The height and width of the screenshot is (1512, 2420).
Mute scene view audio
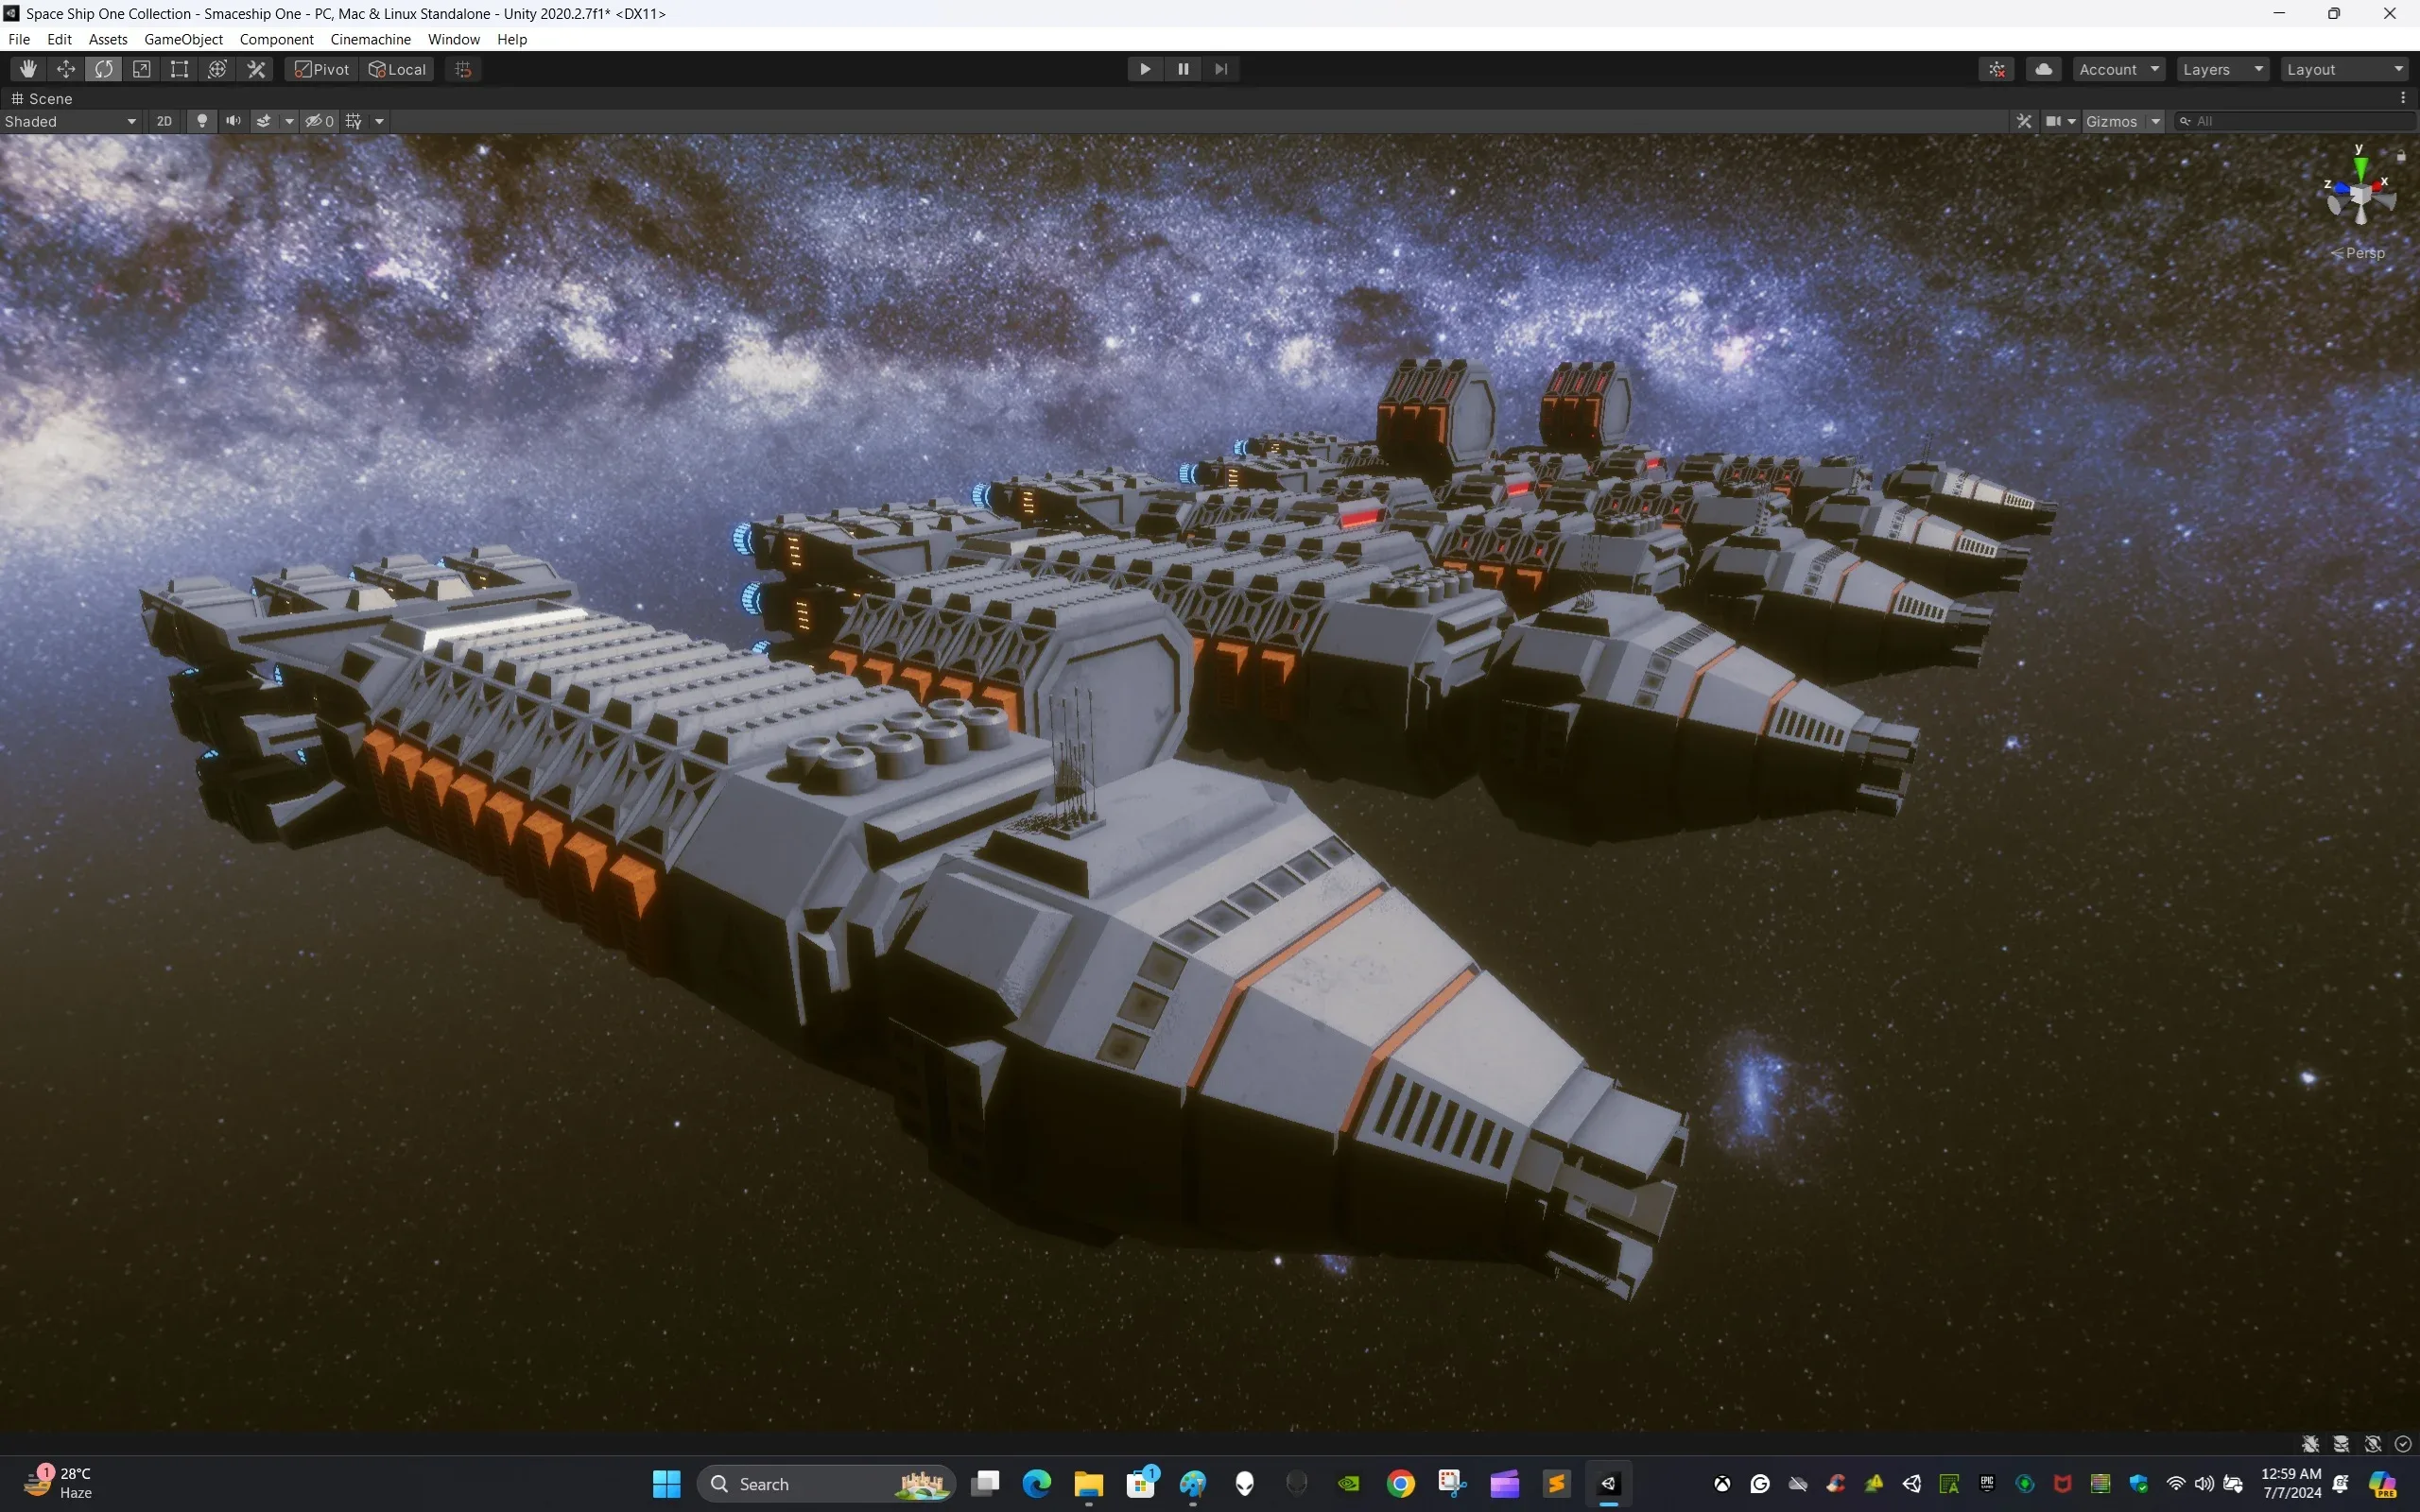point(232,120)
